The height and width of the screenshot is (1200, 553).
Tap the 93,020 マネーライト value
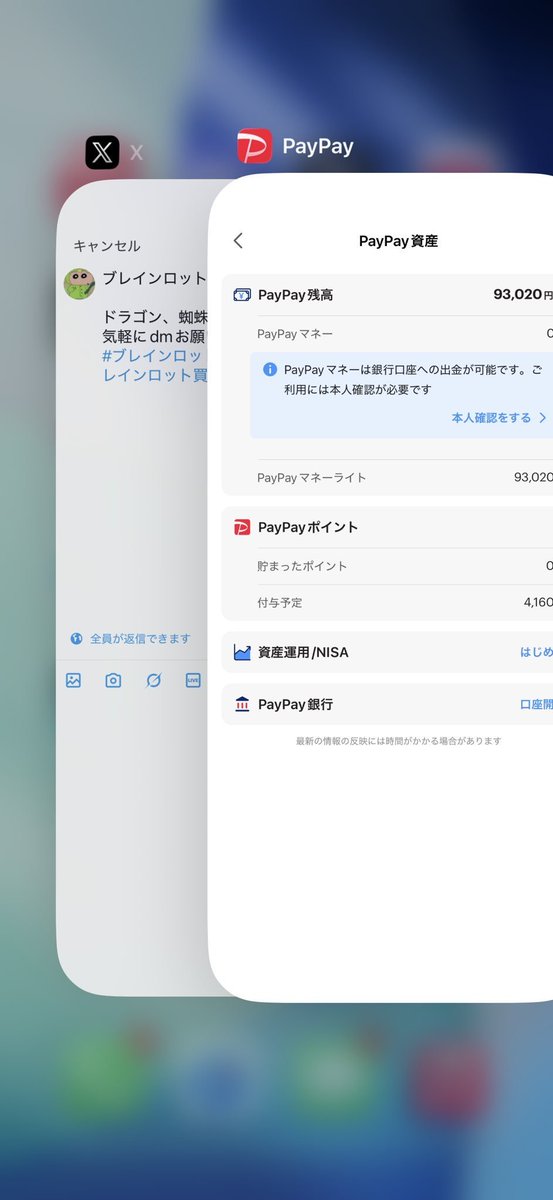coord(533,478)
